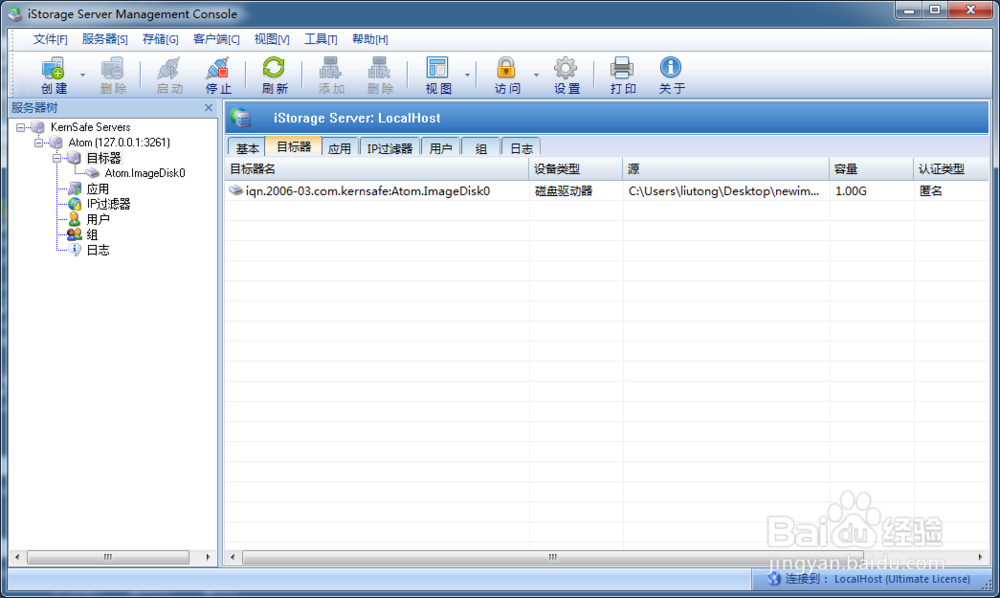Open the 访问 dropdown arrow
The height and width of the screenshot is (598, 1000).
(536, 75)
